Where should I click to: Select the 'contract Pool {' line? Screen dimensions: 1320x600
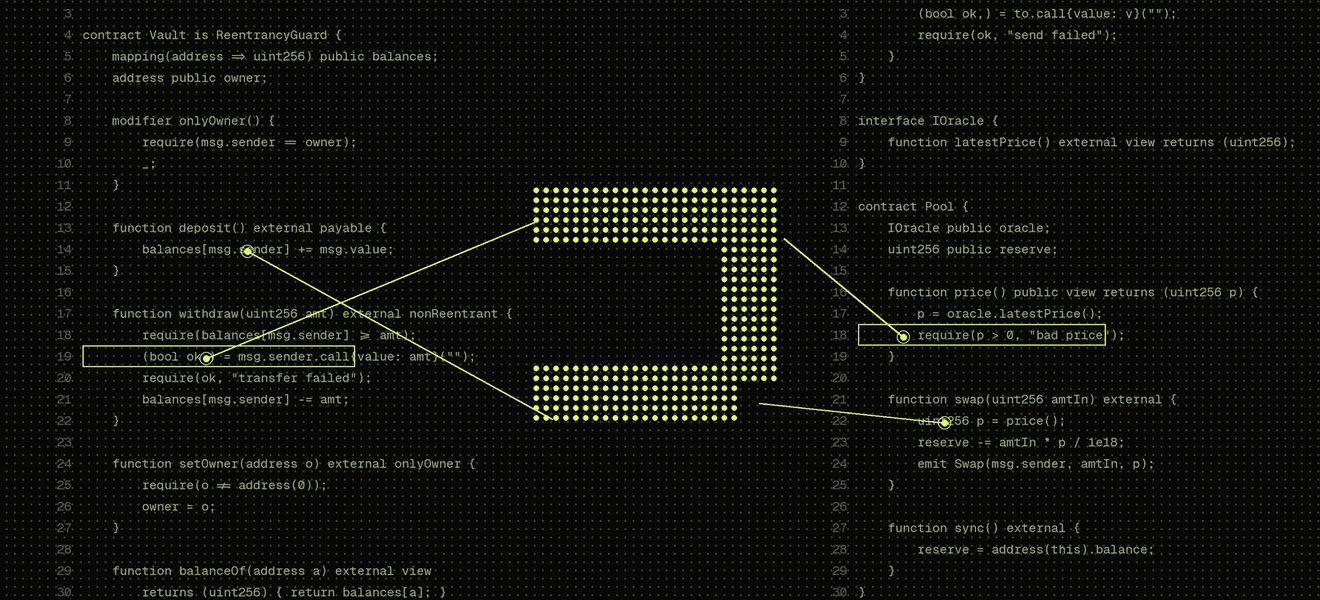[914, 207]
